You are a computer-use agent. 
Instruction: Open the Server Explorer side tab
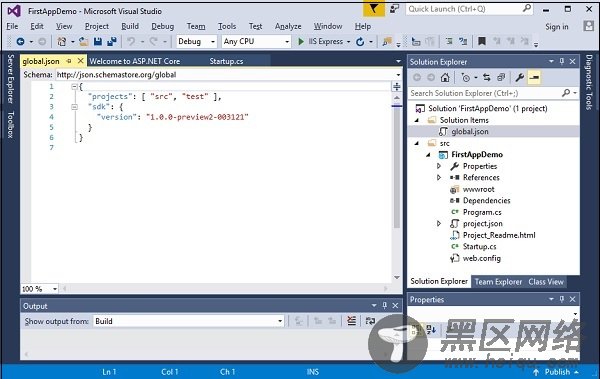tap(11, 79)
